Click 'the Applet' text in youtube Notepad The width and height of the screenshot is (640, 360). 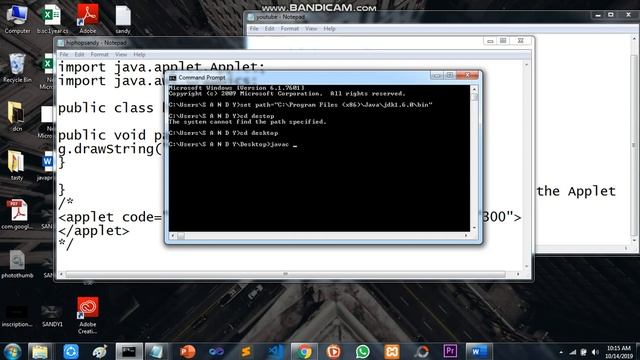click(576, 191)
